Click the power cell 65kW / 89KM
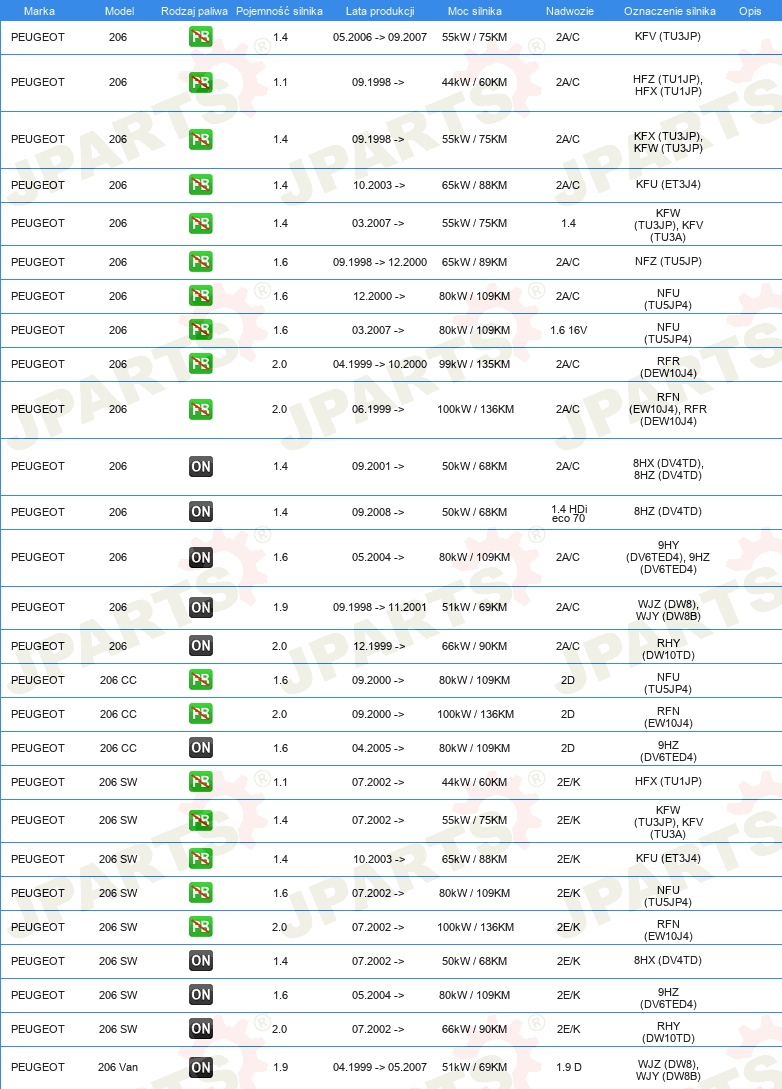This screenshot has height=1089, width=782. (474, 262)
